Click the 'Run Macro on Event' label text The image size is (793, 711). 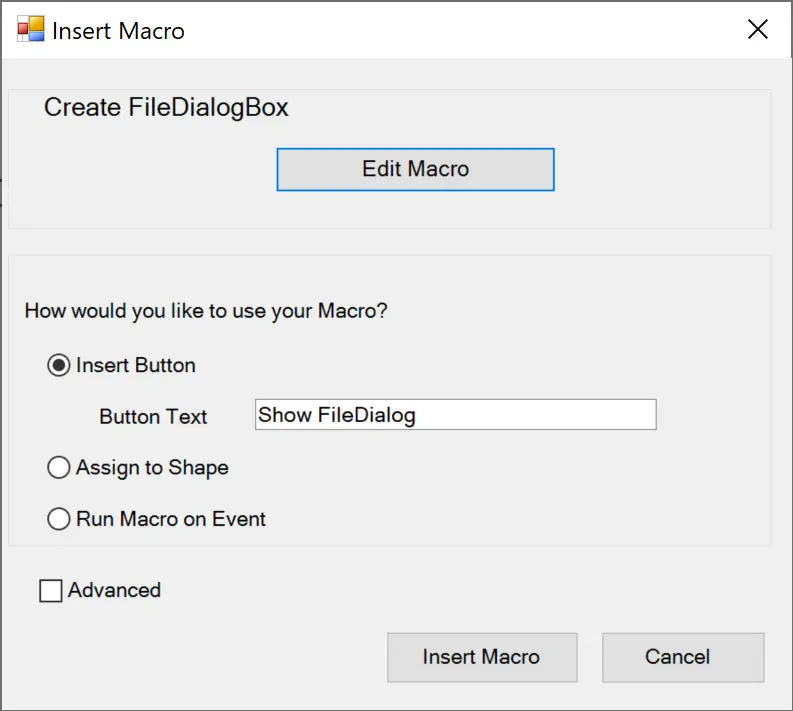pyautogui.click(x=171, y=519)
